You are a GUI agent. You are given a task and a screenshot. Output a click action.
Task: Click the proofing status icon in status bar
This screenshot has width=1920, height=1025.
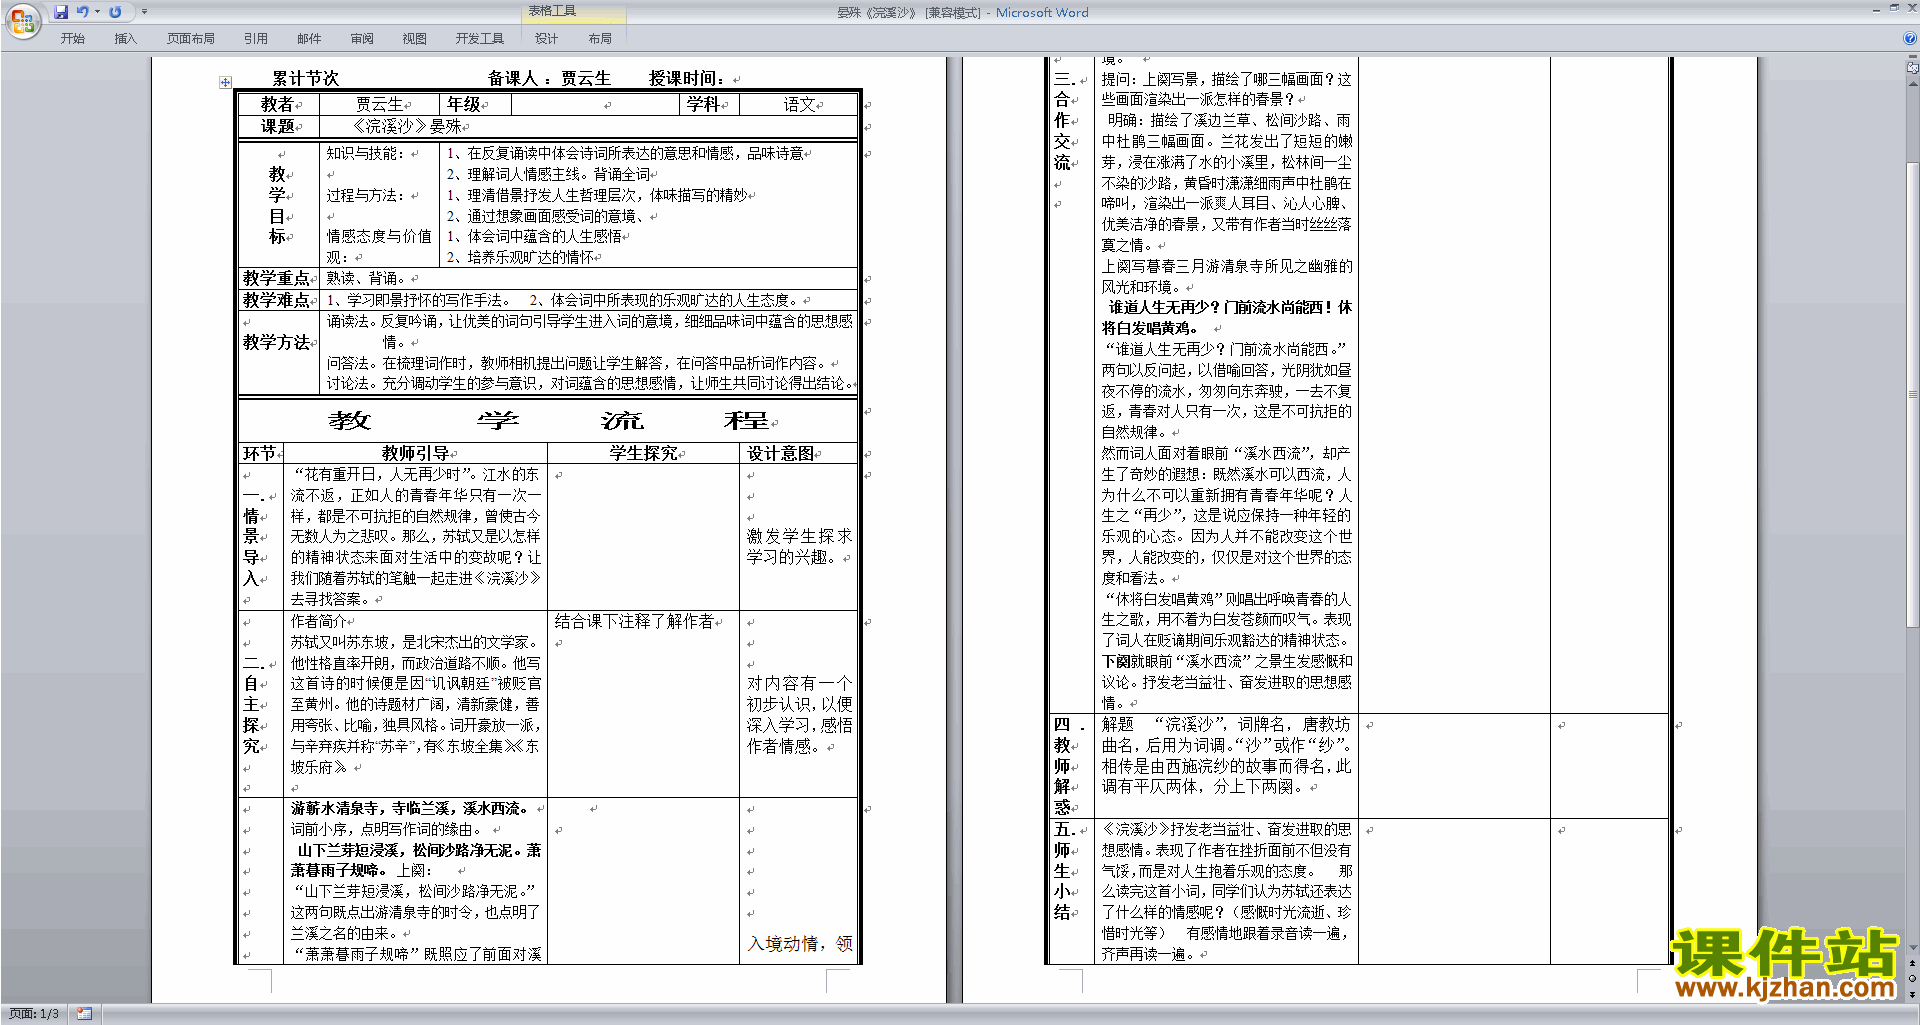click(x=84, y=1014)
